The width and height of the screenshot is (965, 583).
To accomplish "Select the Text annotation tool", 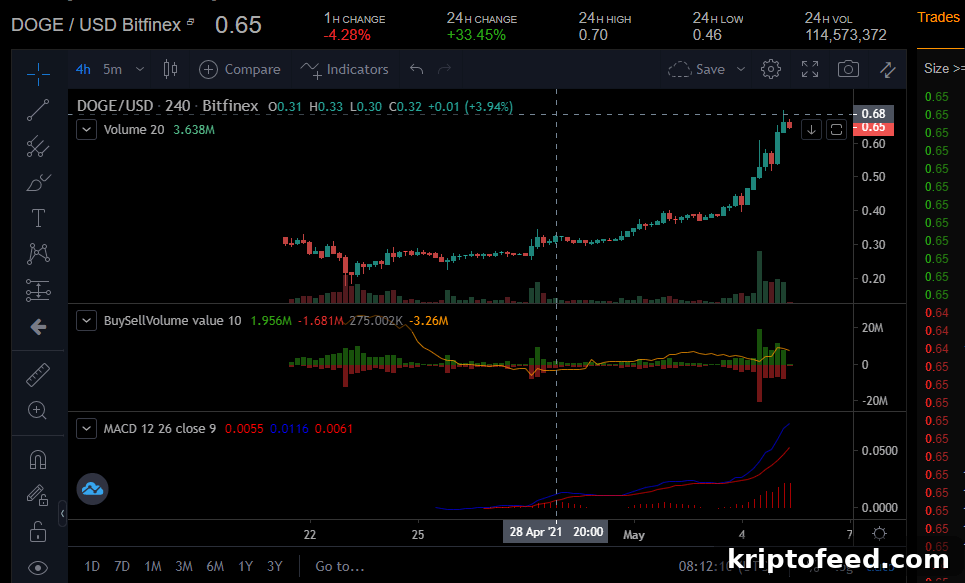I will point(38,218).
